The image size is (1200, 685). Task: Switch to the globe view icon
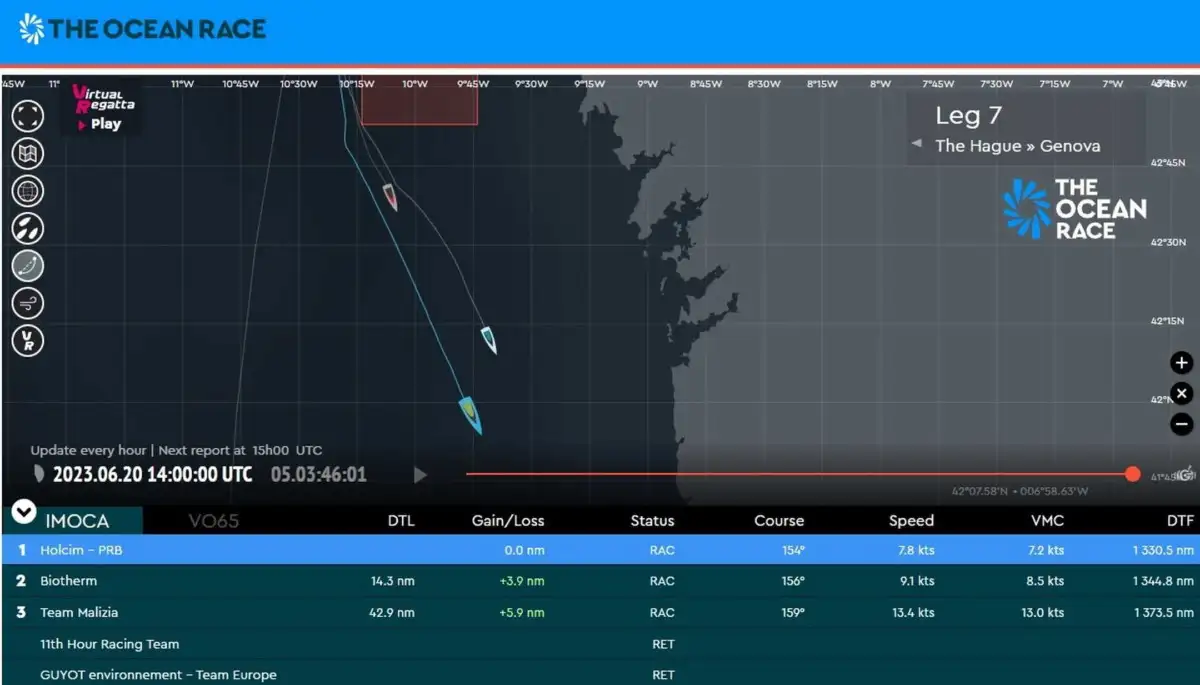27,191
